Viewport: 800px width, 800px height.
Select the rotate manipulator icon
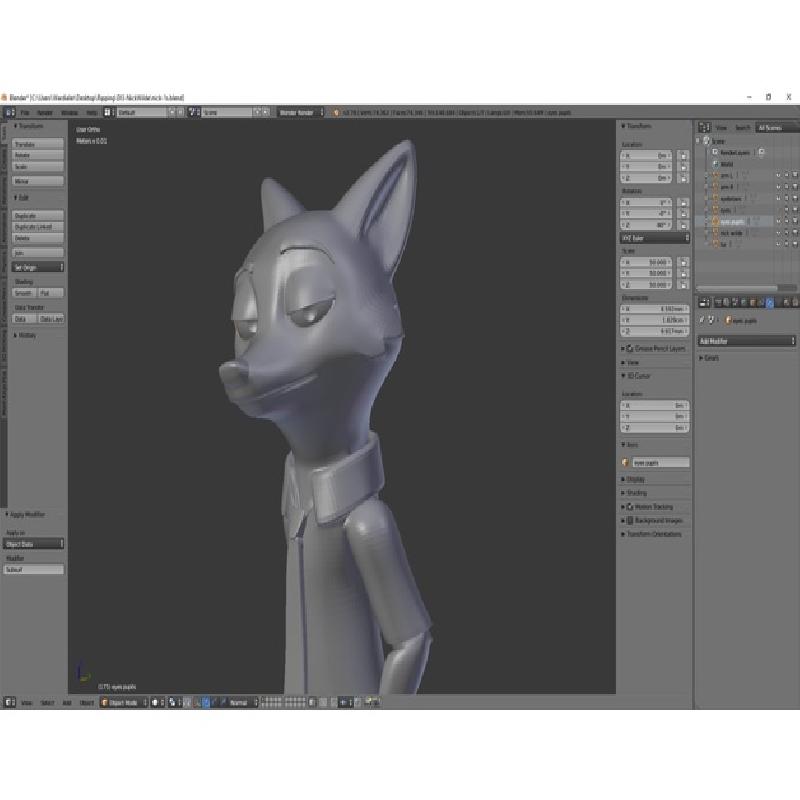[x=214, y=703]
